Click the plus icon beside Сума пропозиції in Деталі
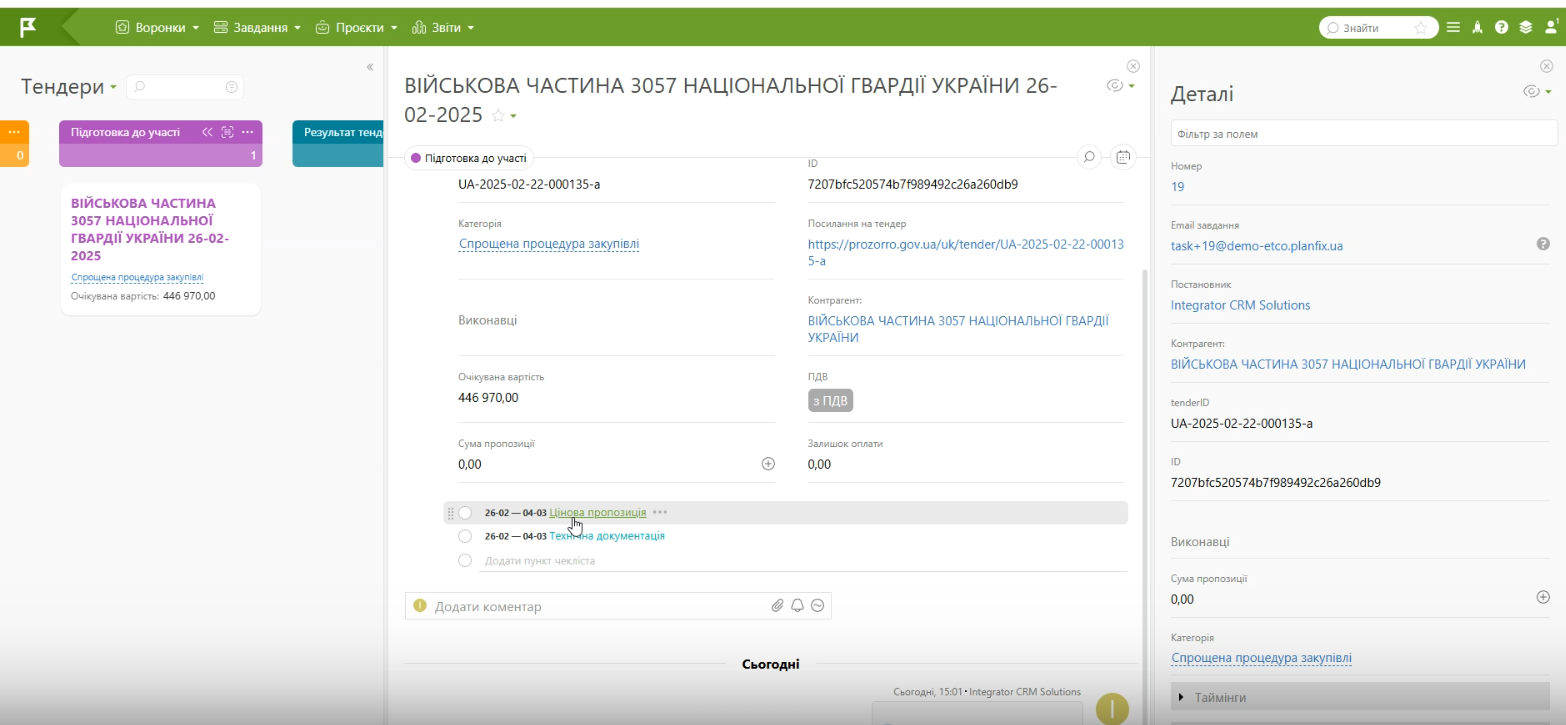 [x=1543, y=597]
